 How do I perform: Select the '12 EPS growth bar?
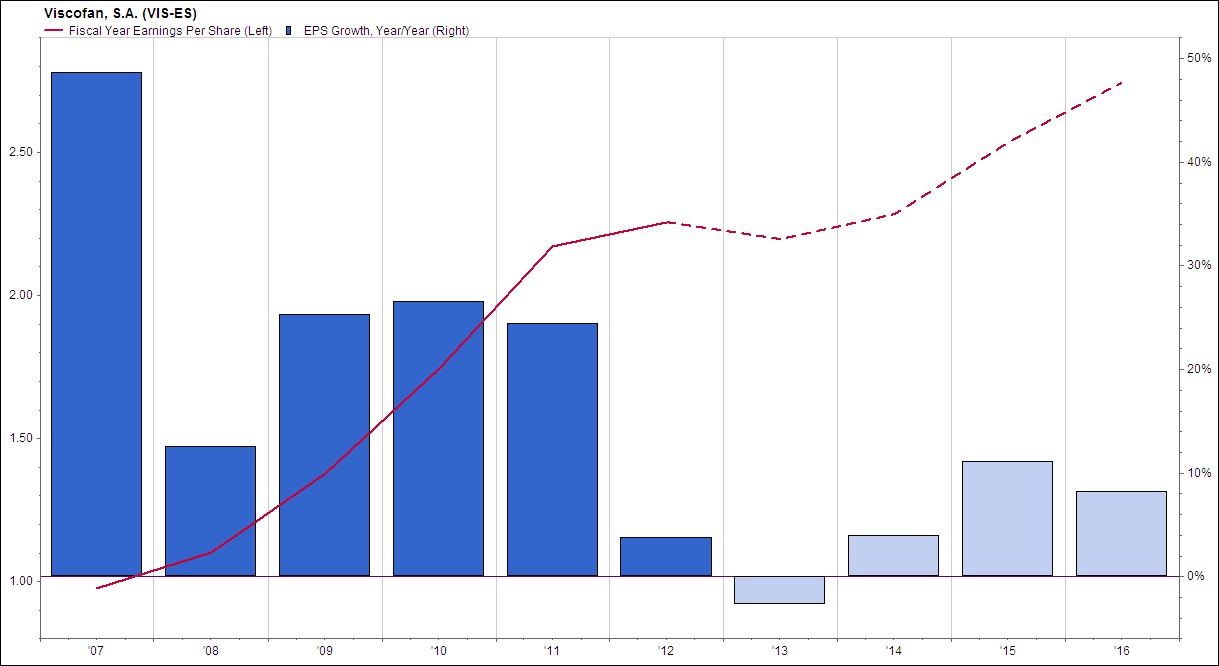point(666,556)
